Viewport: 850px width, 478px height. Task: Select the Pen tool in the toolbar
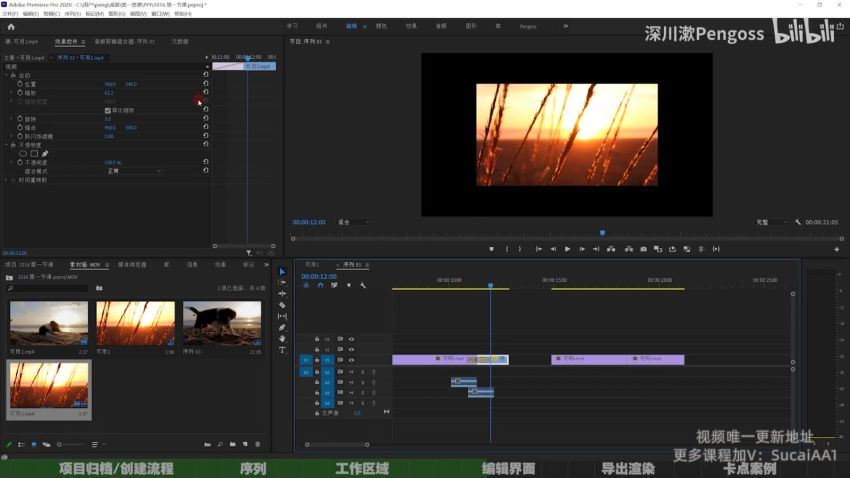point(282,327)
